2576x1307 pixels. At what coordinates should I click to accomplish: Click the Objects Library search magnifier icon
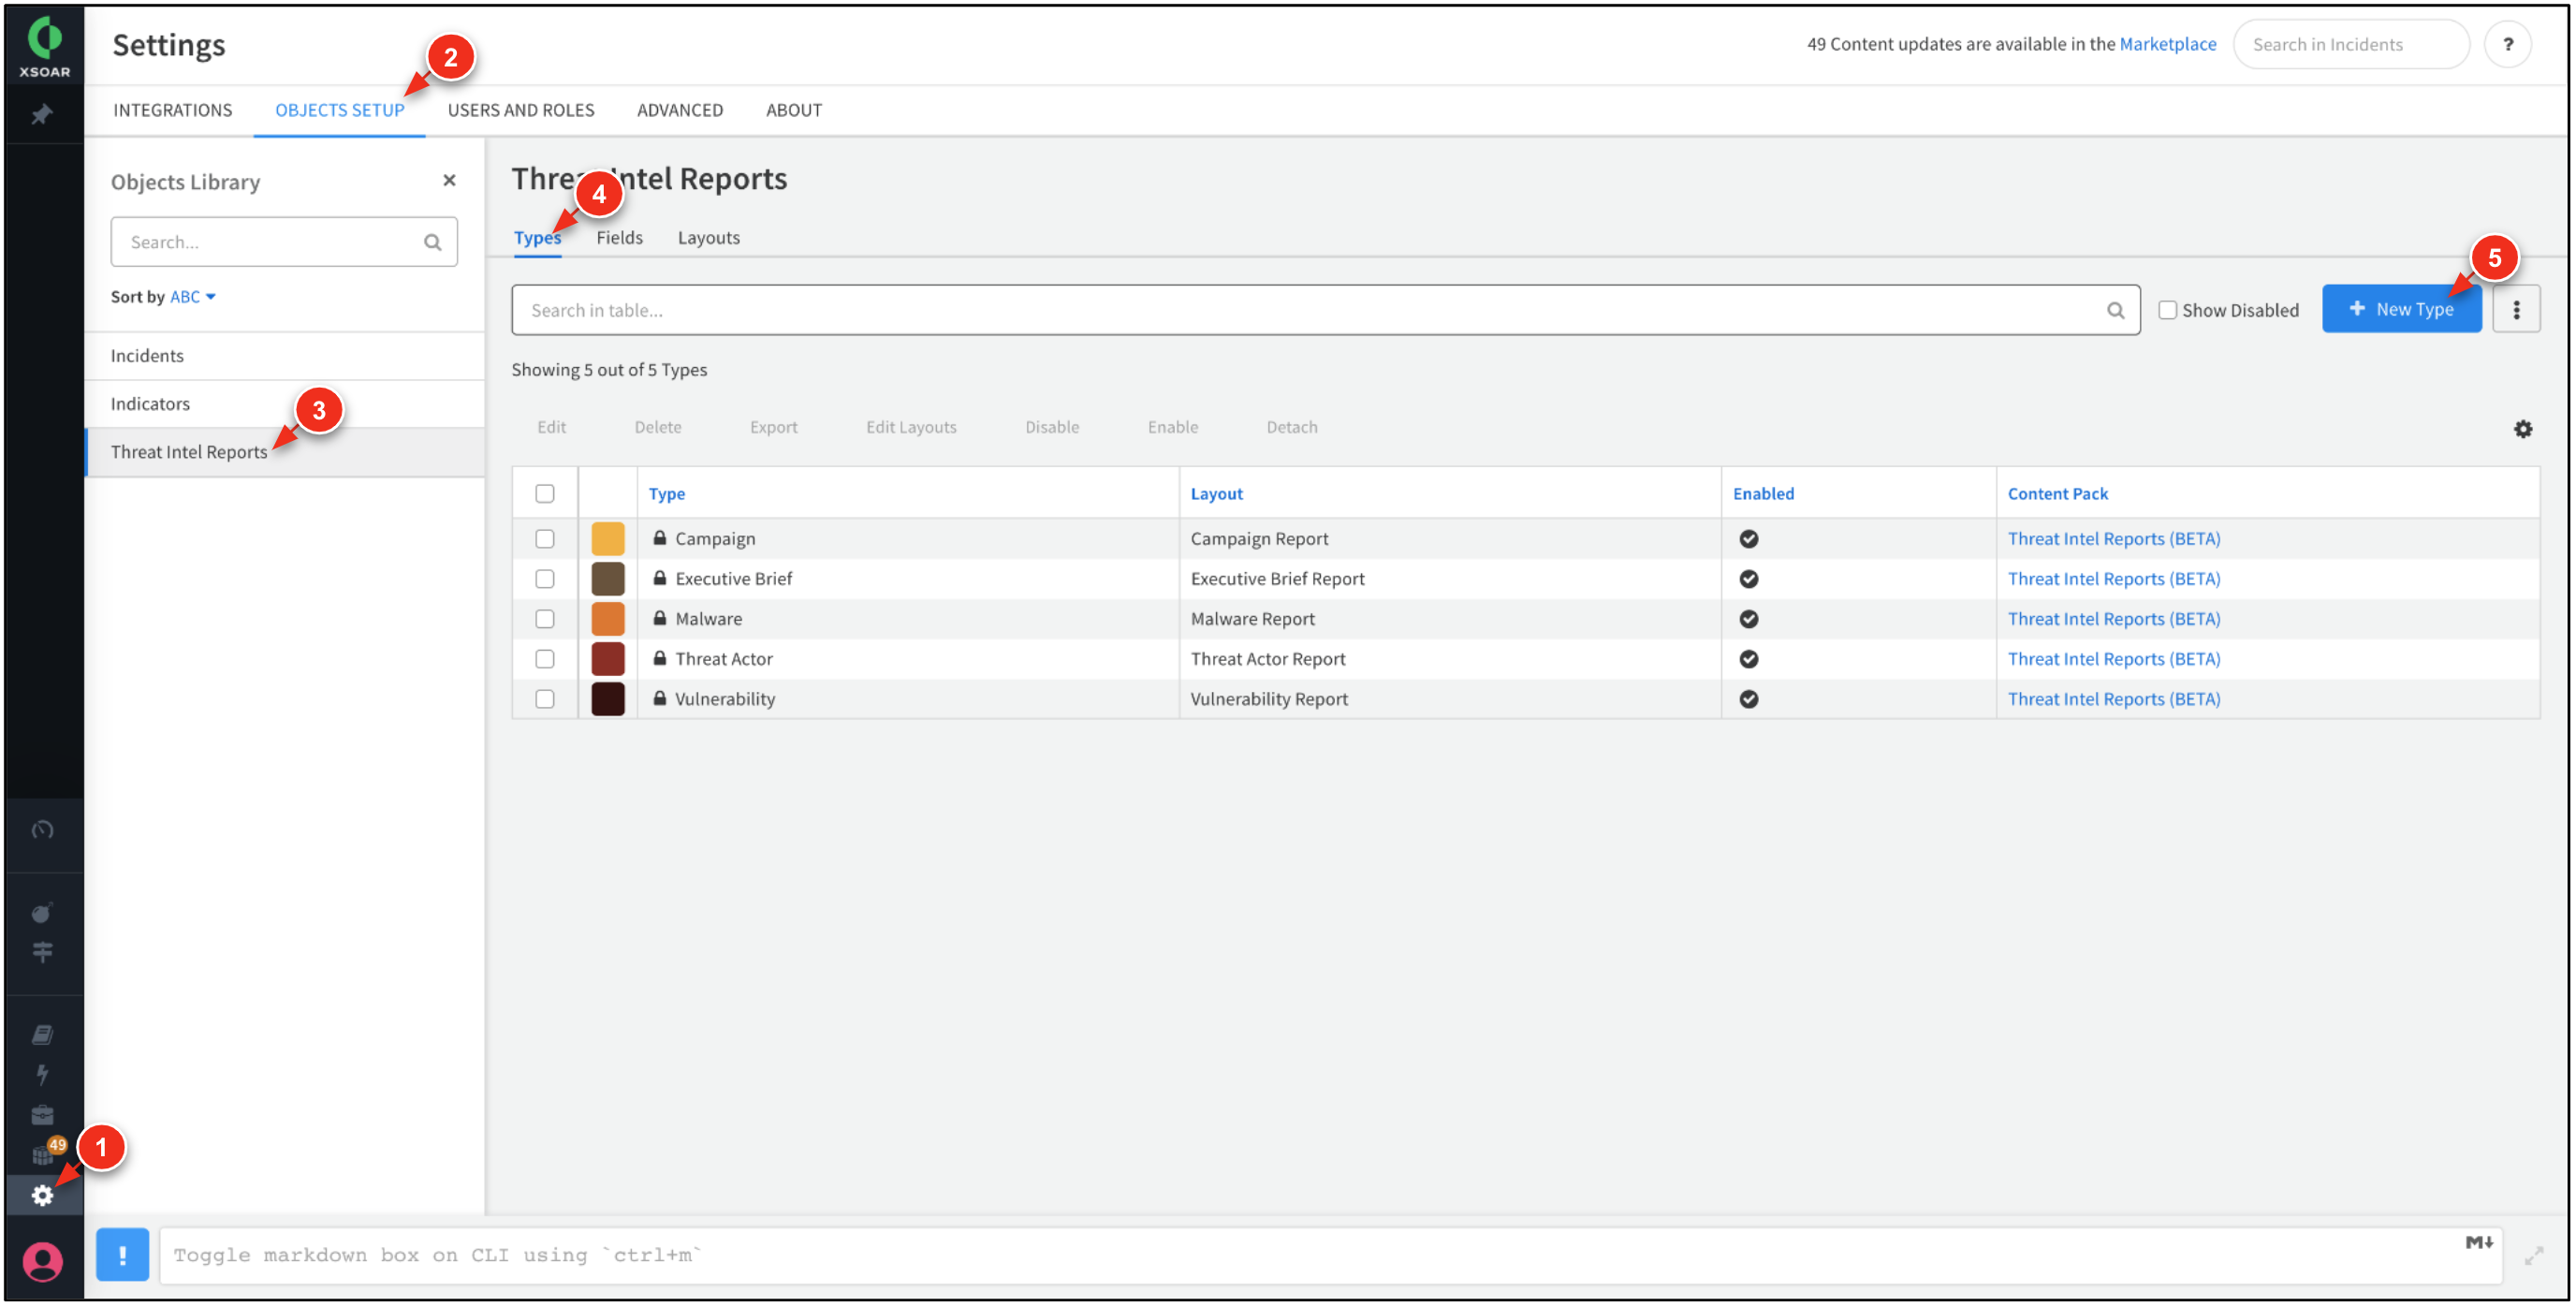tap(432, 242)
